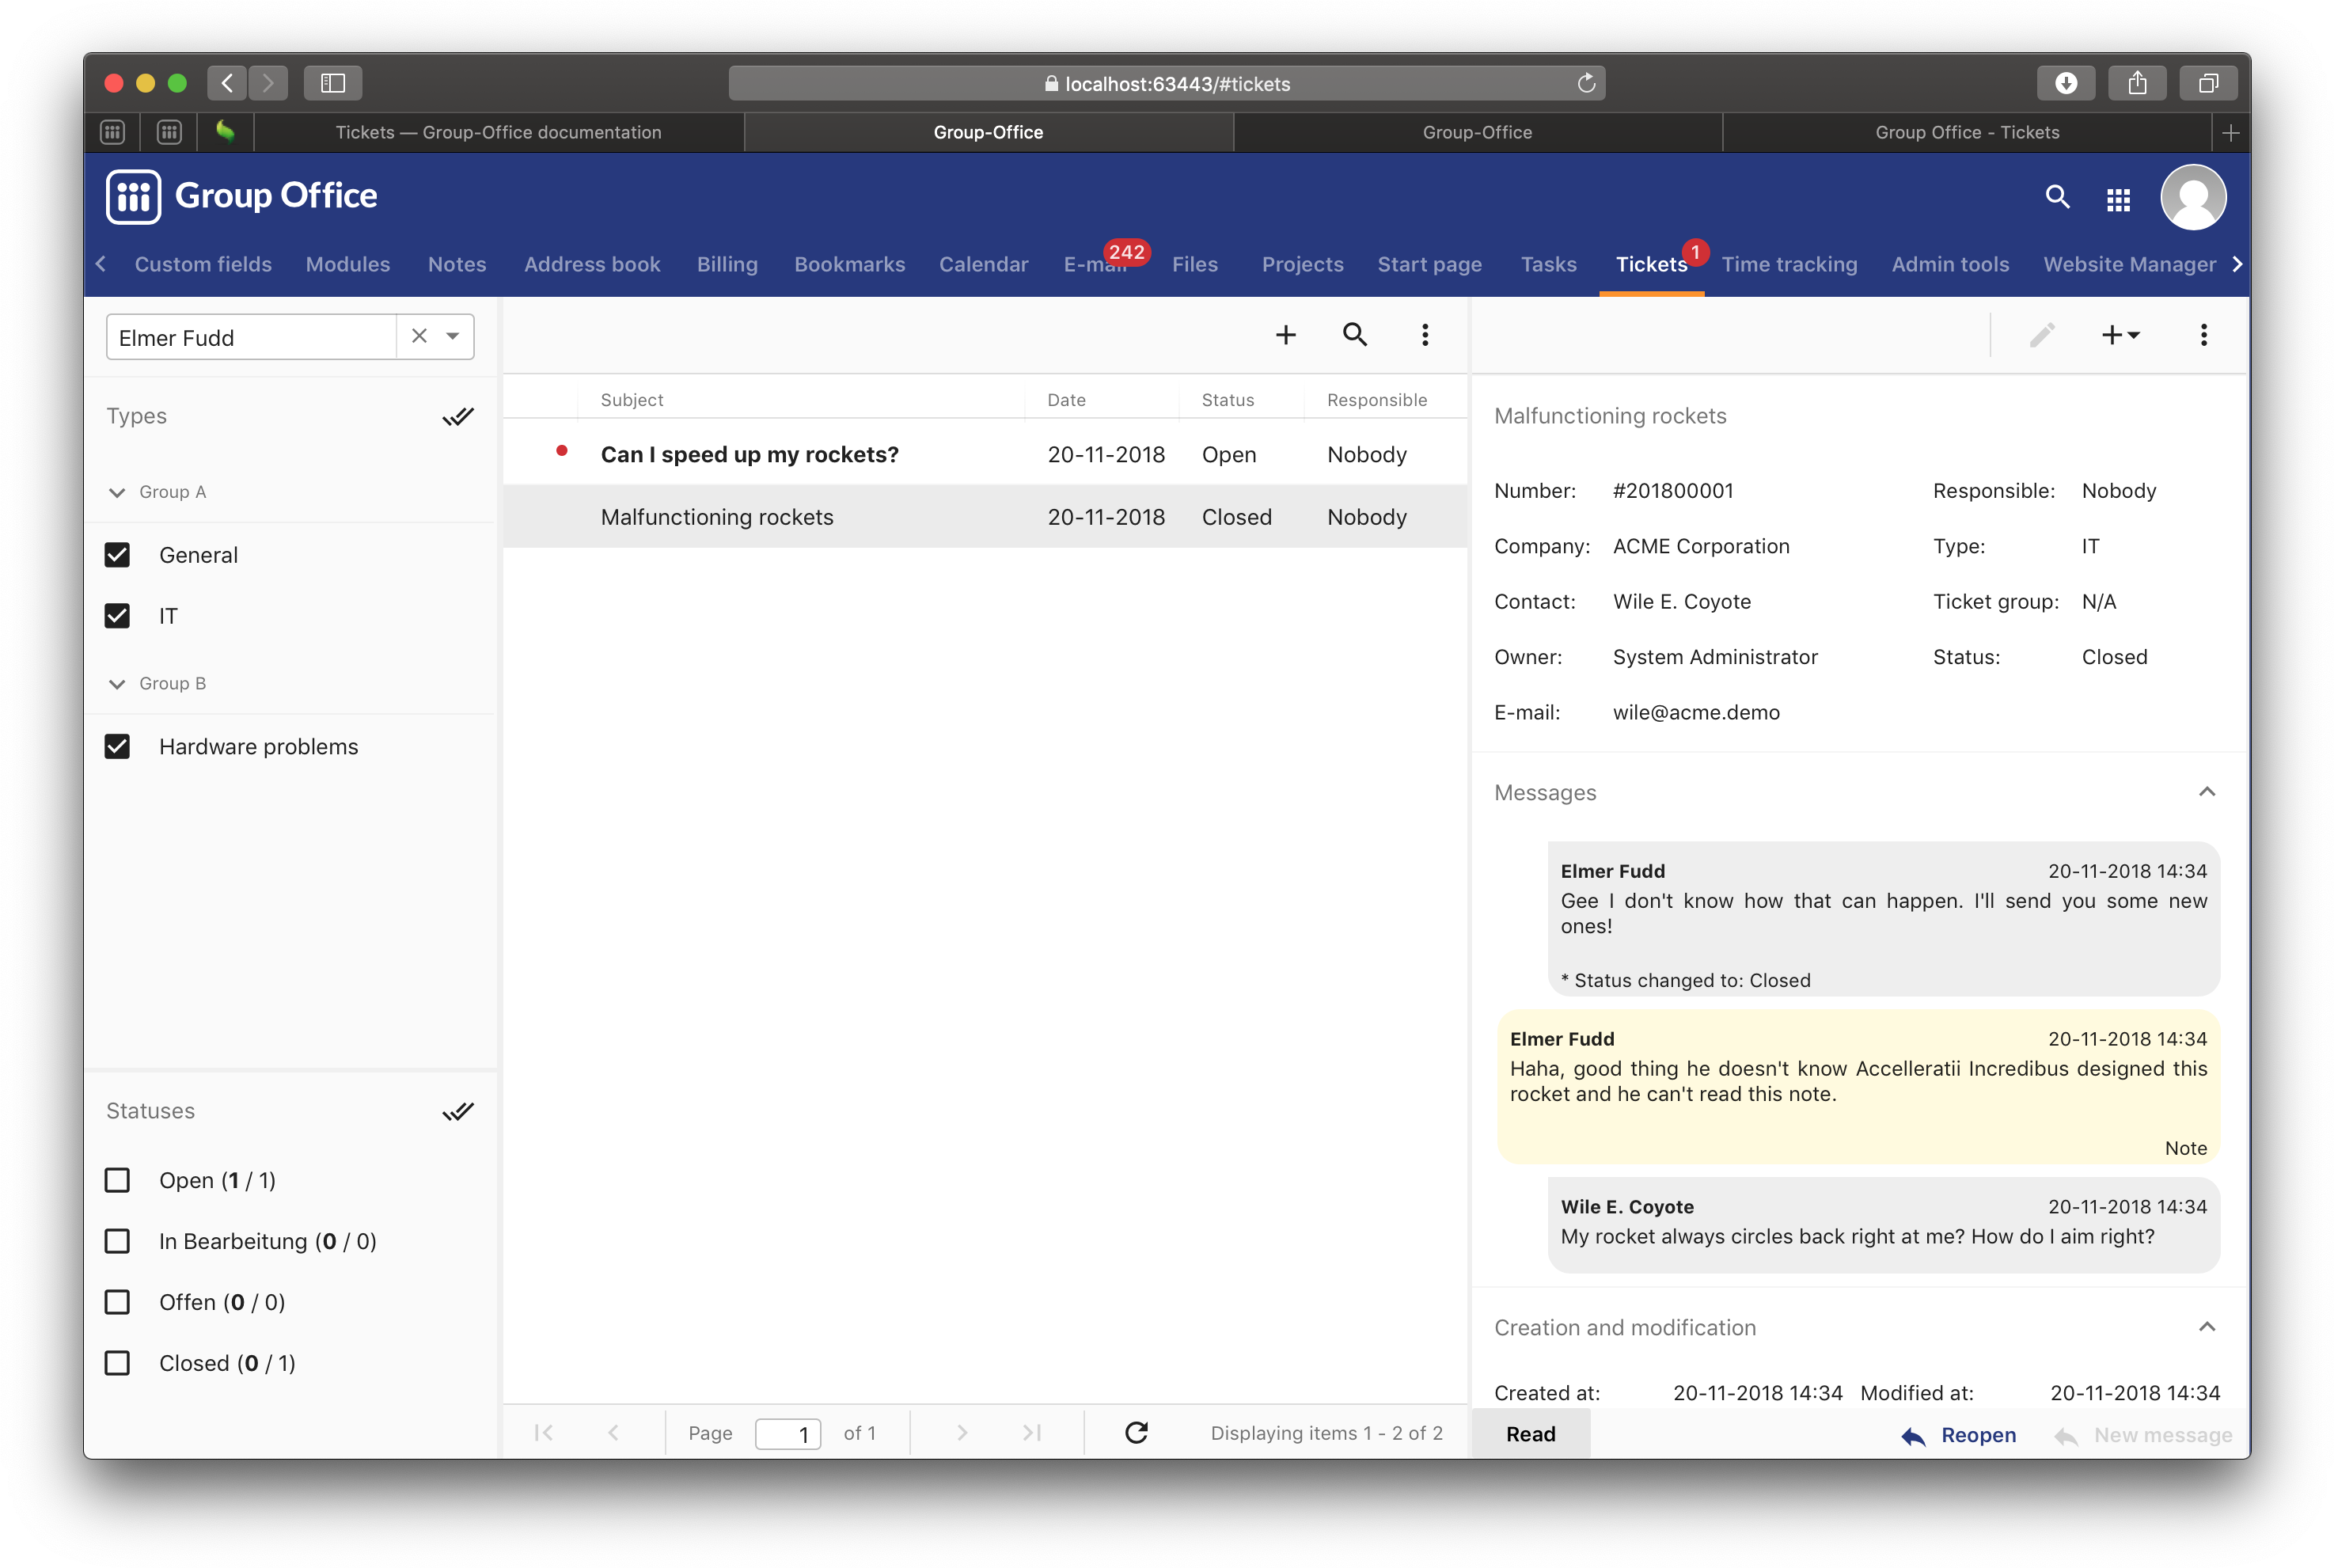Click the page number input field
2334x1568 pixels.
(x=787, y=1433)
